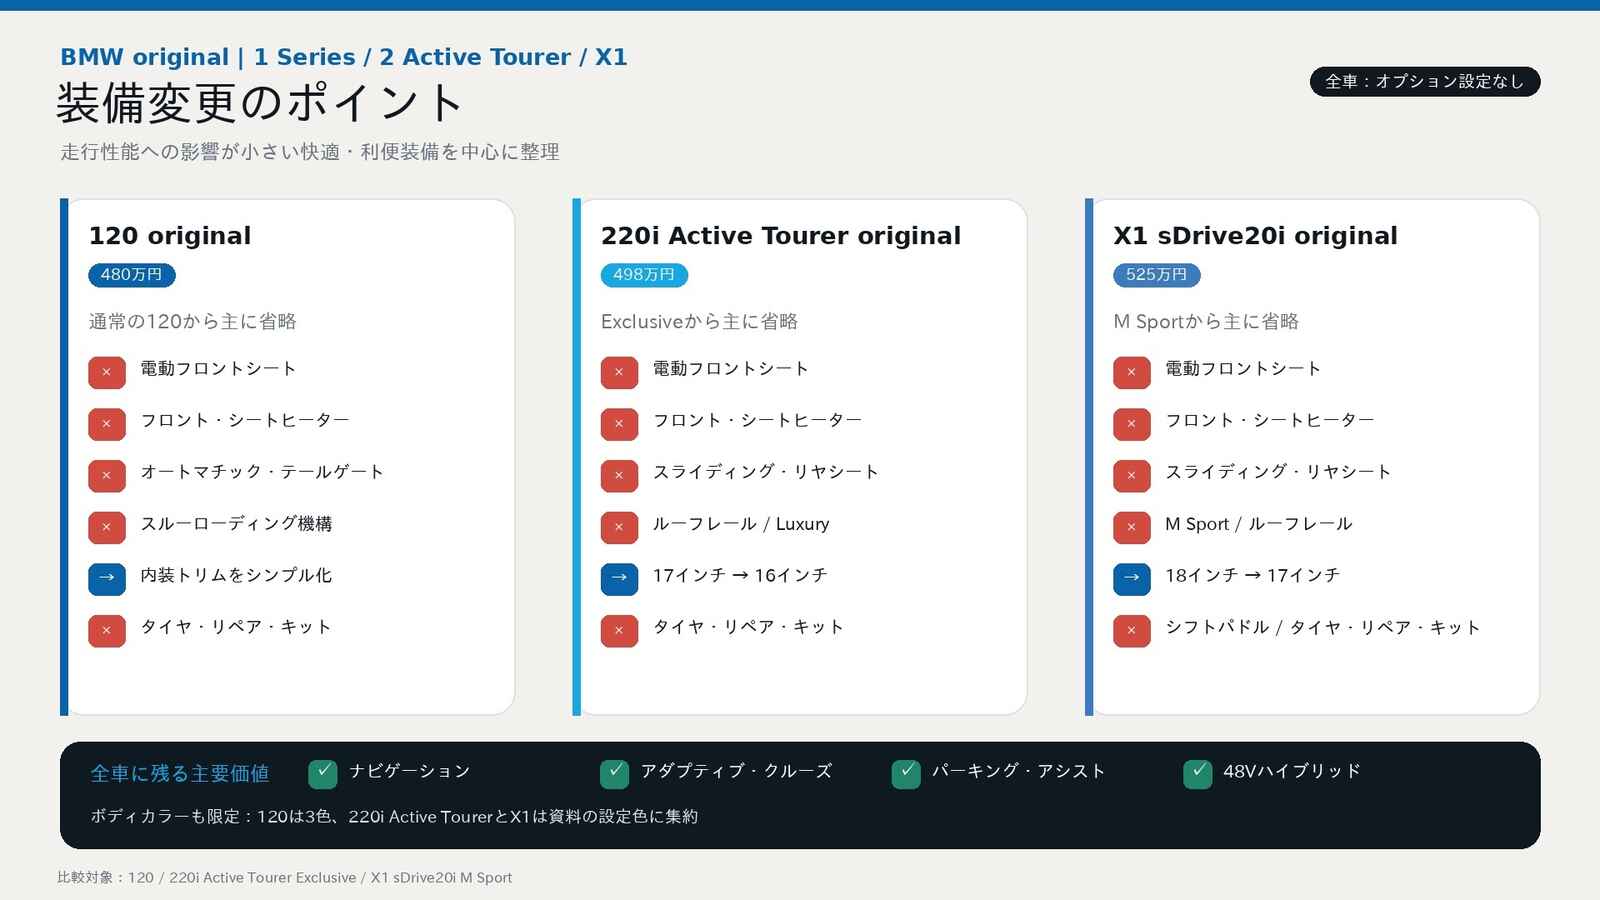Click the 480万円 price badge

131,275
